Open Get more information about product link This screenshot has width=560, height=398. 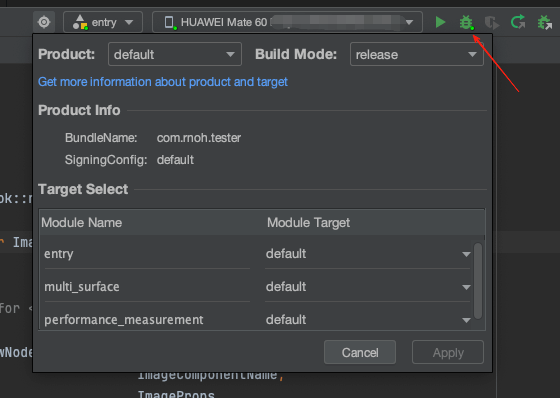[162, 82]
